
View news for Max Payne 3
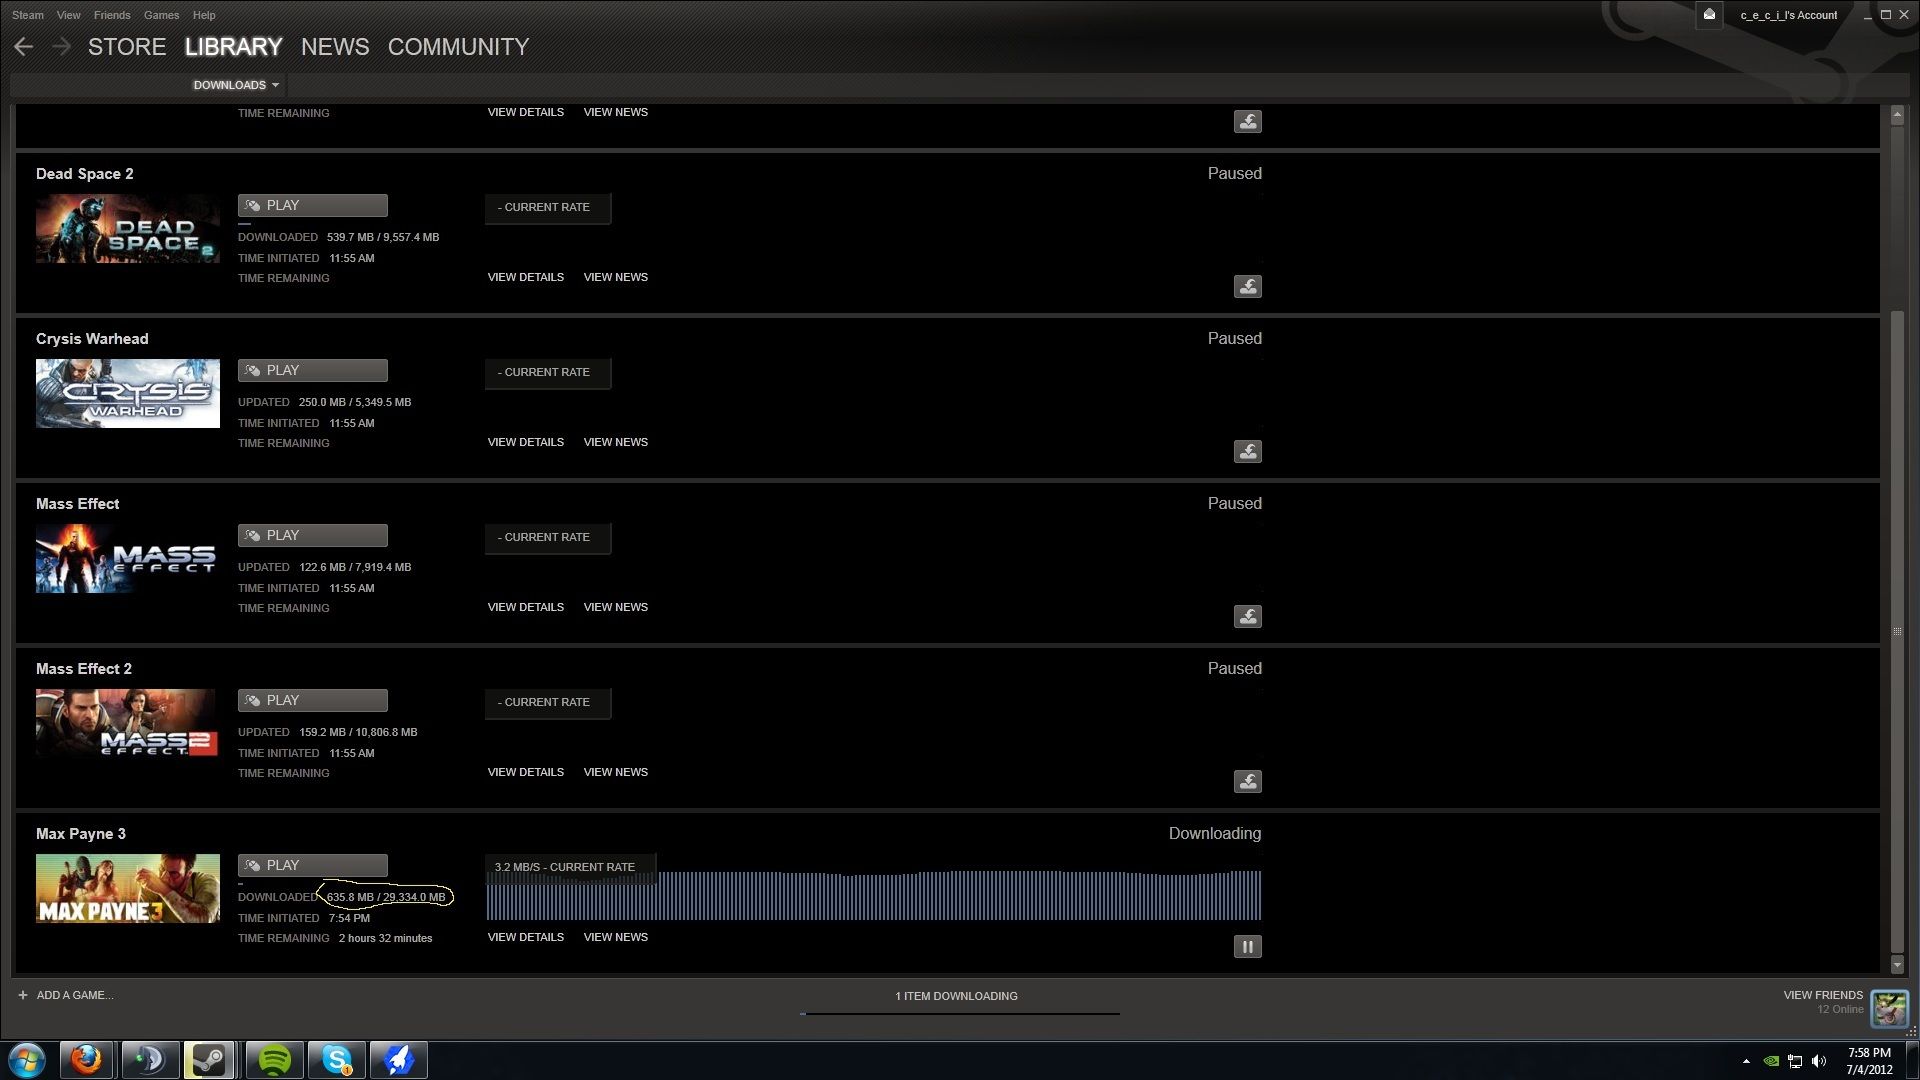616,937
